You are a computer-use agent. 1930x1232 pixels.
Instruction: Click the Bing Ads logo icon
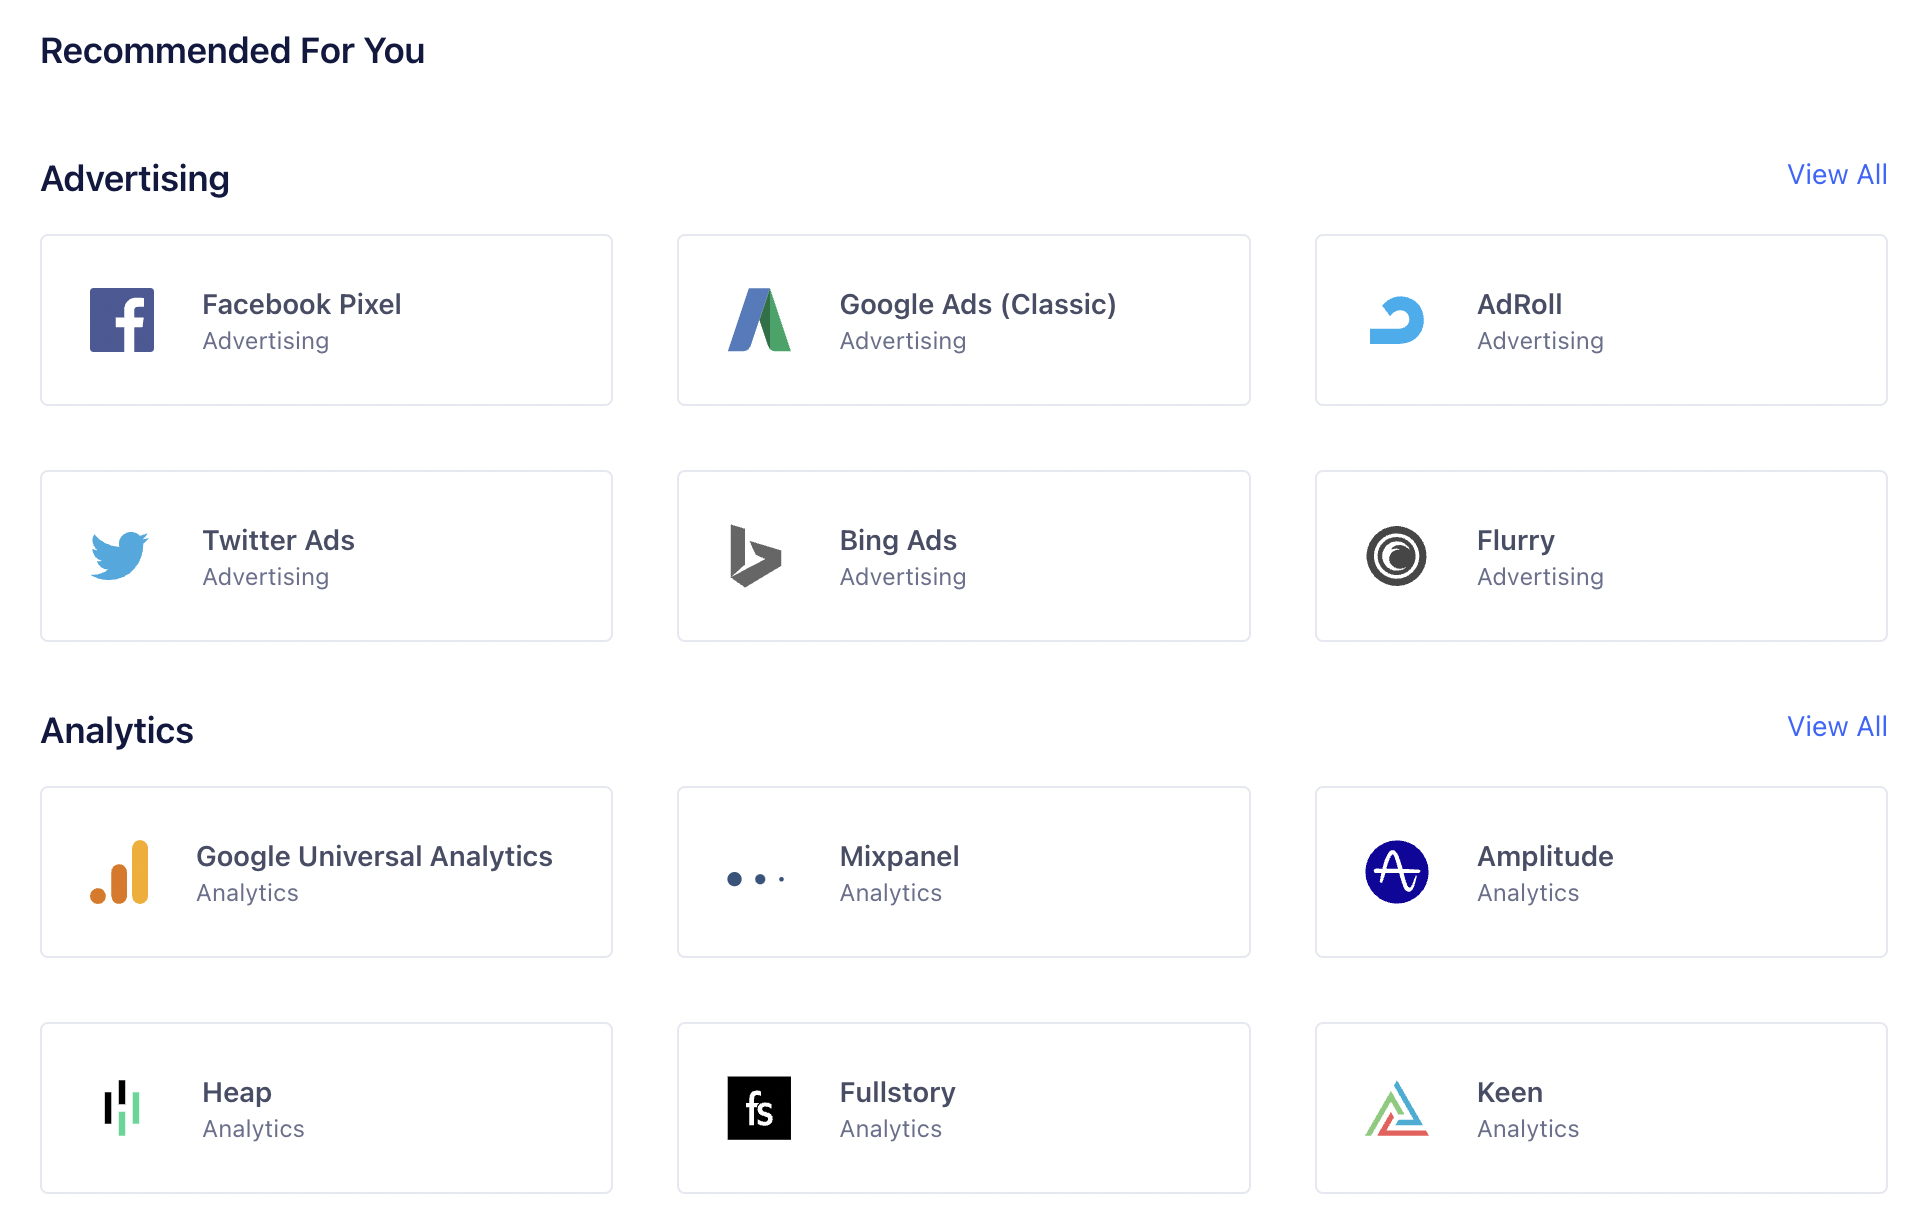tap(755, 556)
